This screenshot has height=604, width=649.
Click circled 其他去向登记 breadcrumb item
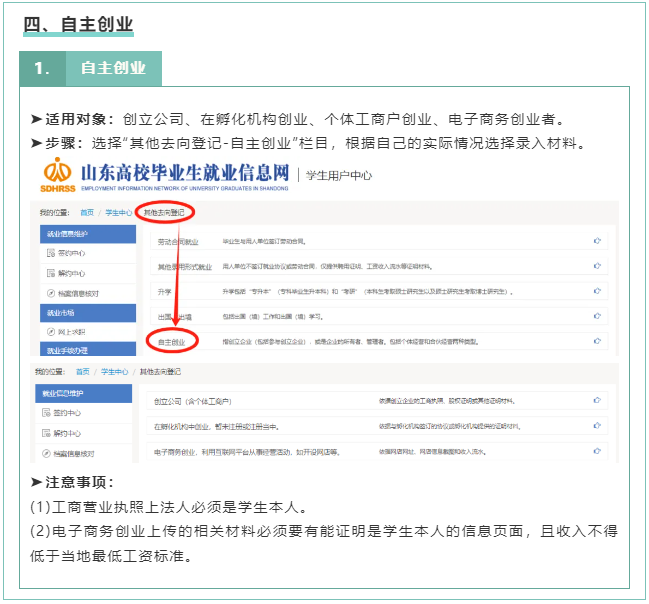point(164,213)
